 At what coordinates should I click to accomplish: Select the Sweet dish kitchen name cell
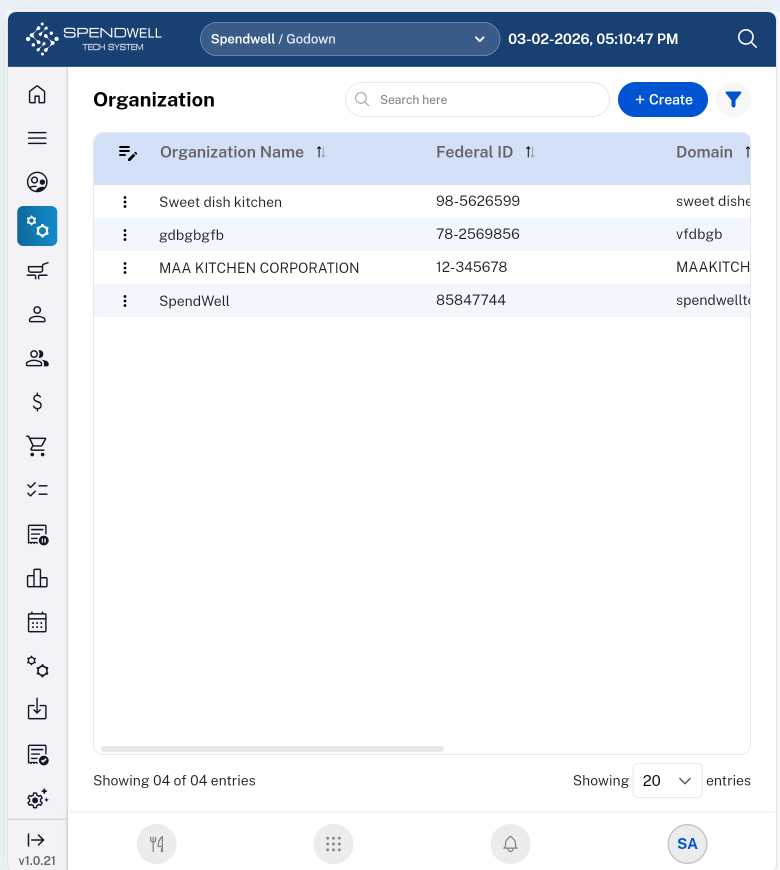(x=220, y=202)
